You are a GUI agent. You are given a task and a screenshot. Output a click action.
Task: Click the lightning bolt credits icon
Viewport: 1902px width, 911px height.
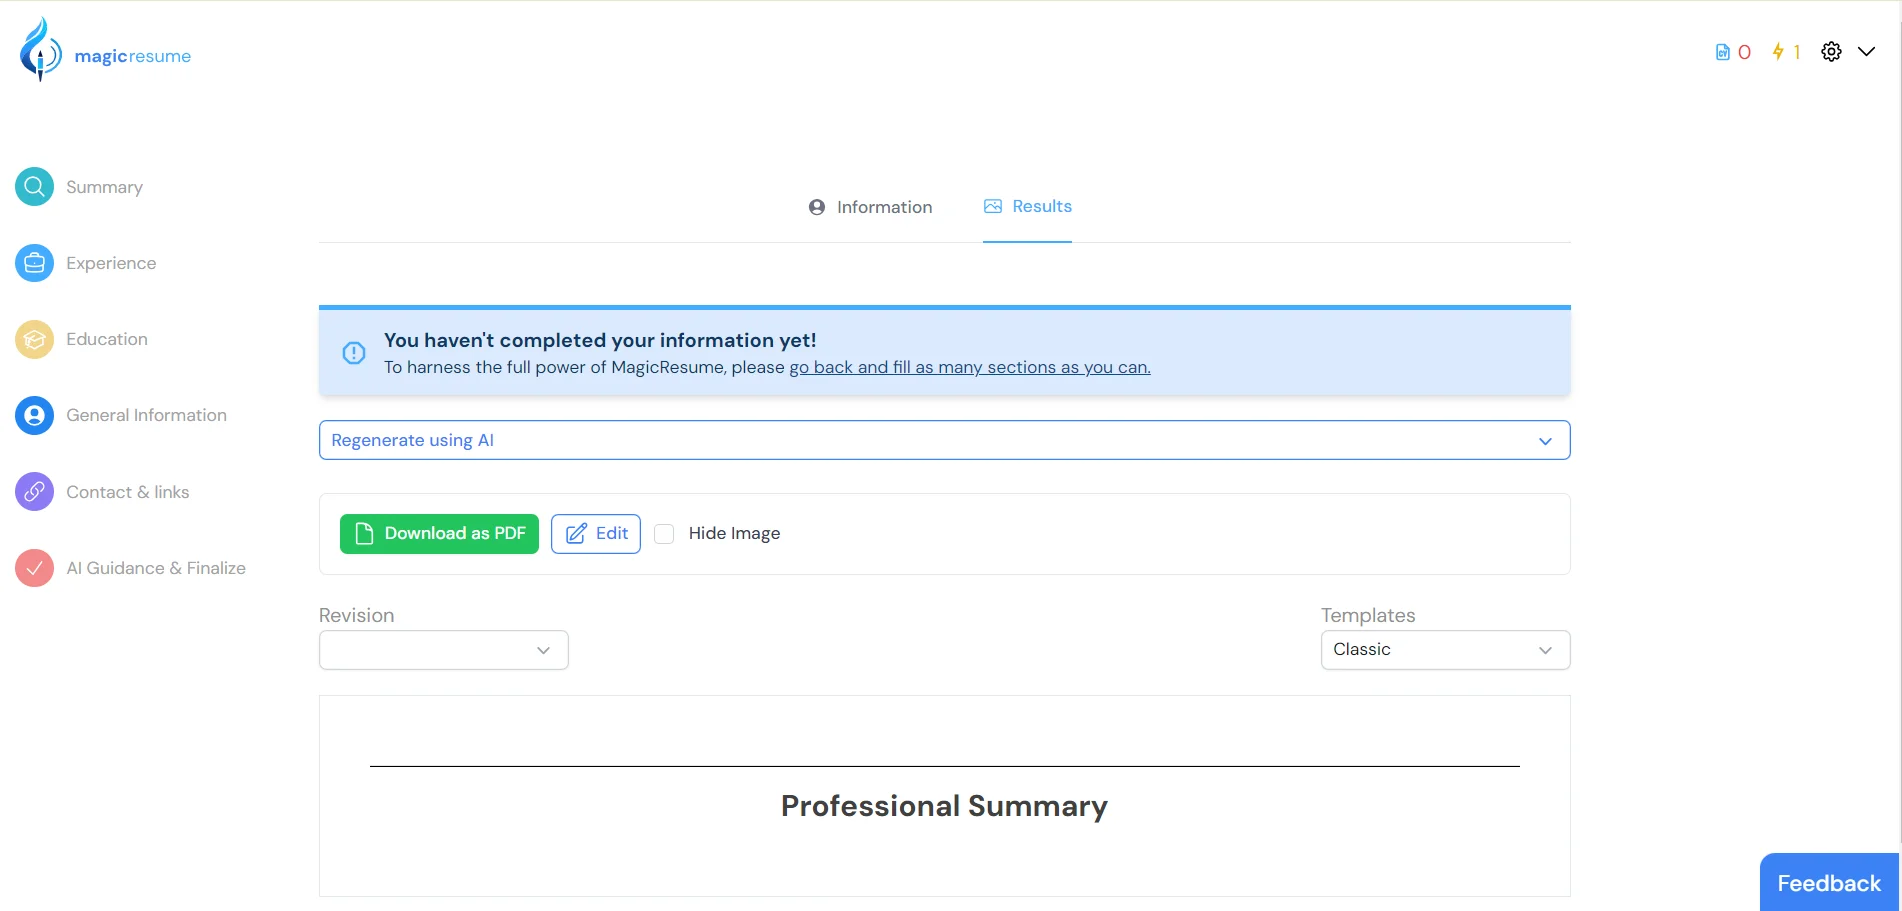1778,52
